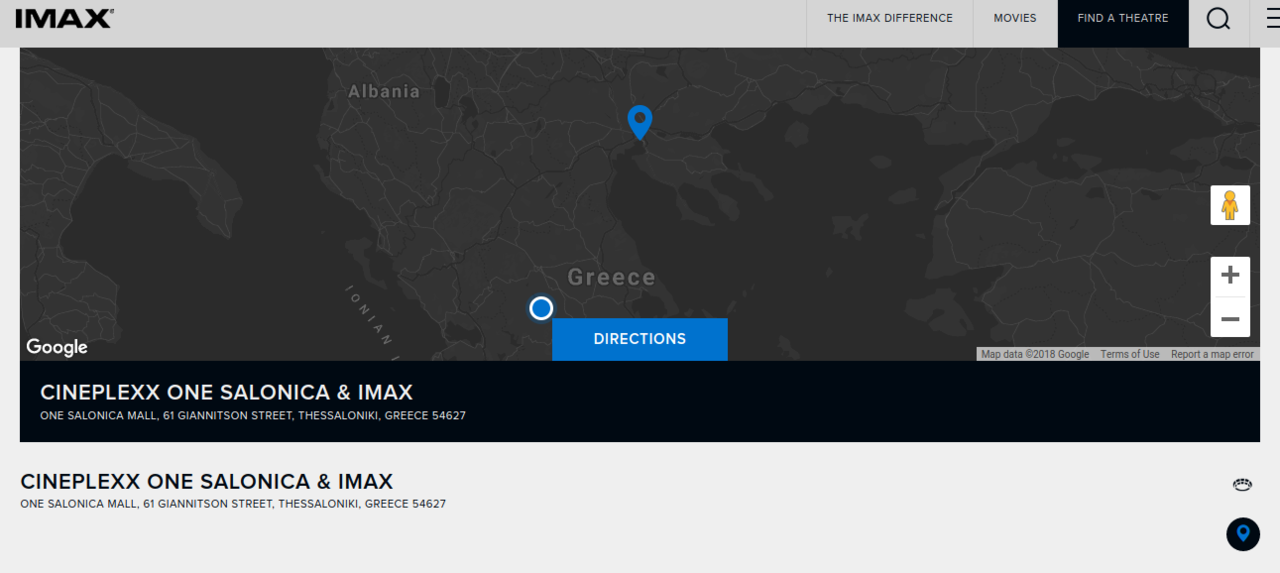Viewport: 1280px width, 573px height.
Task: Click the blue theatre map pin
Action: point(640,122)
